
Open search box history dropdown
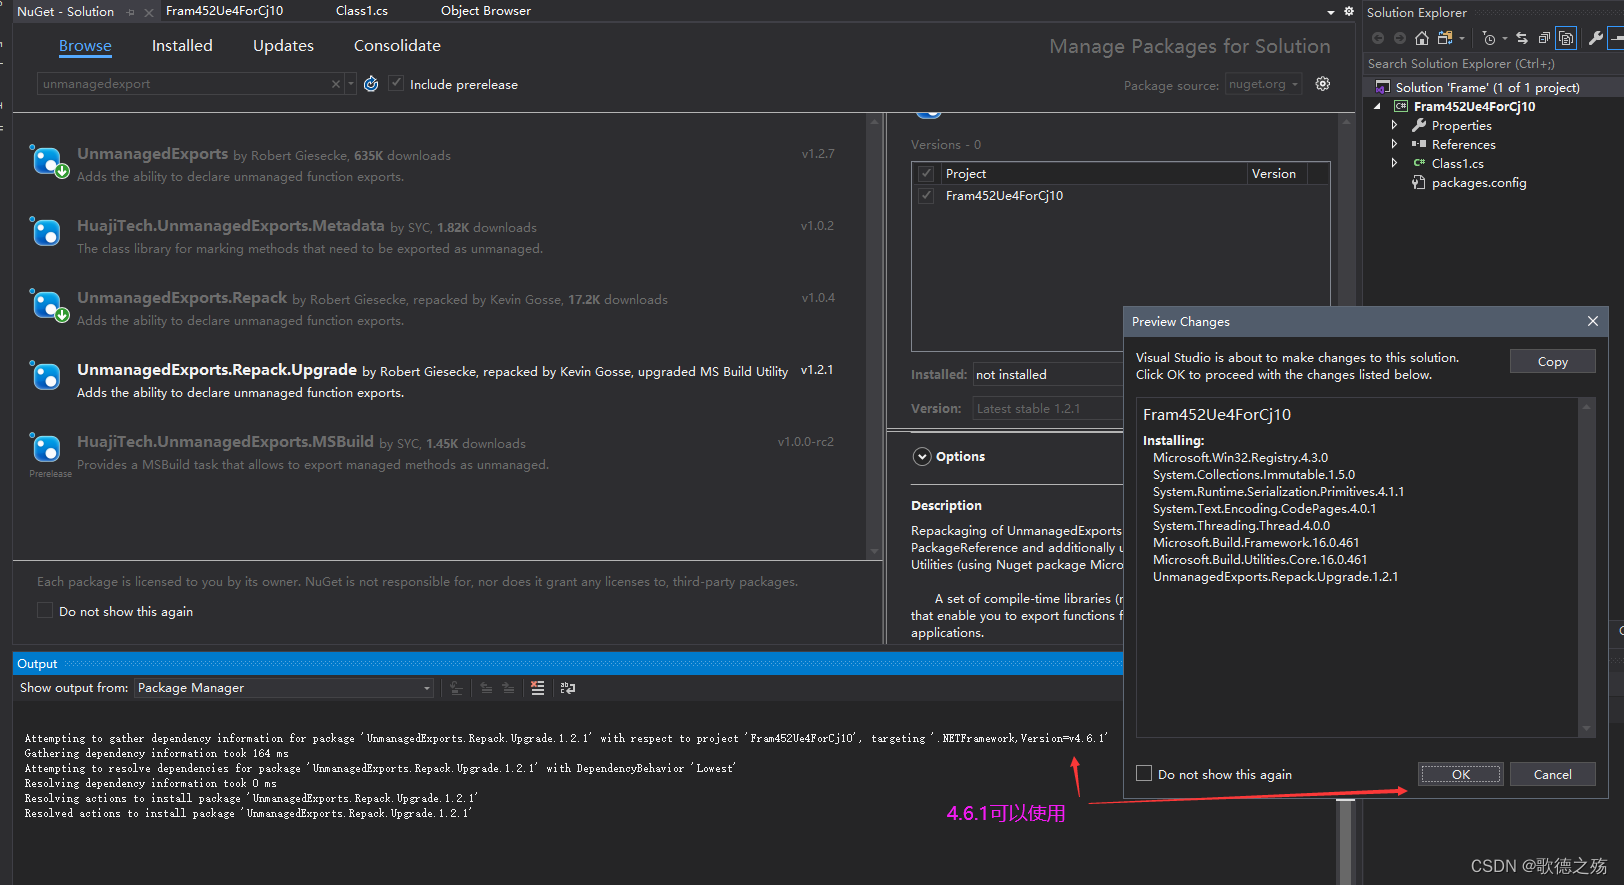[350, 84]
